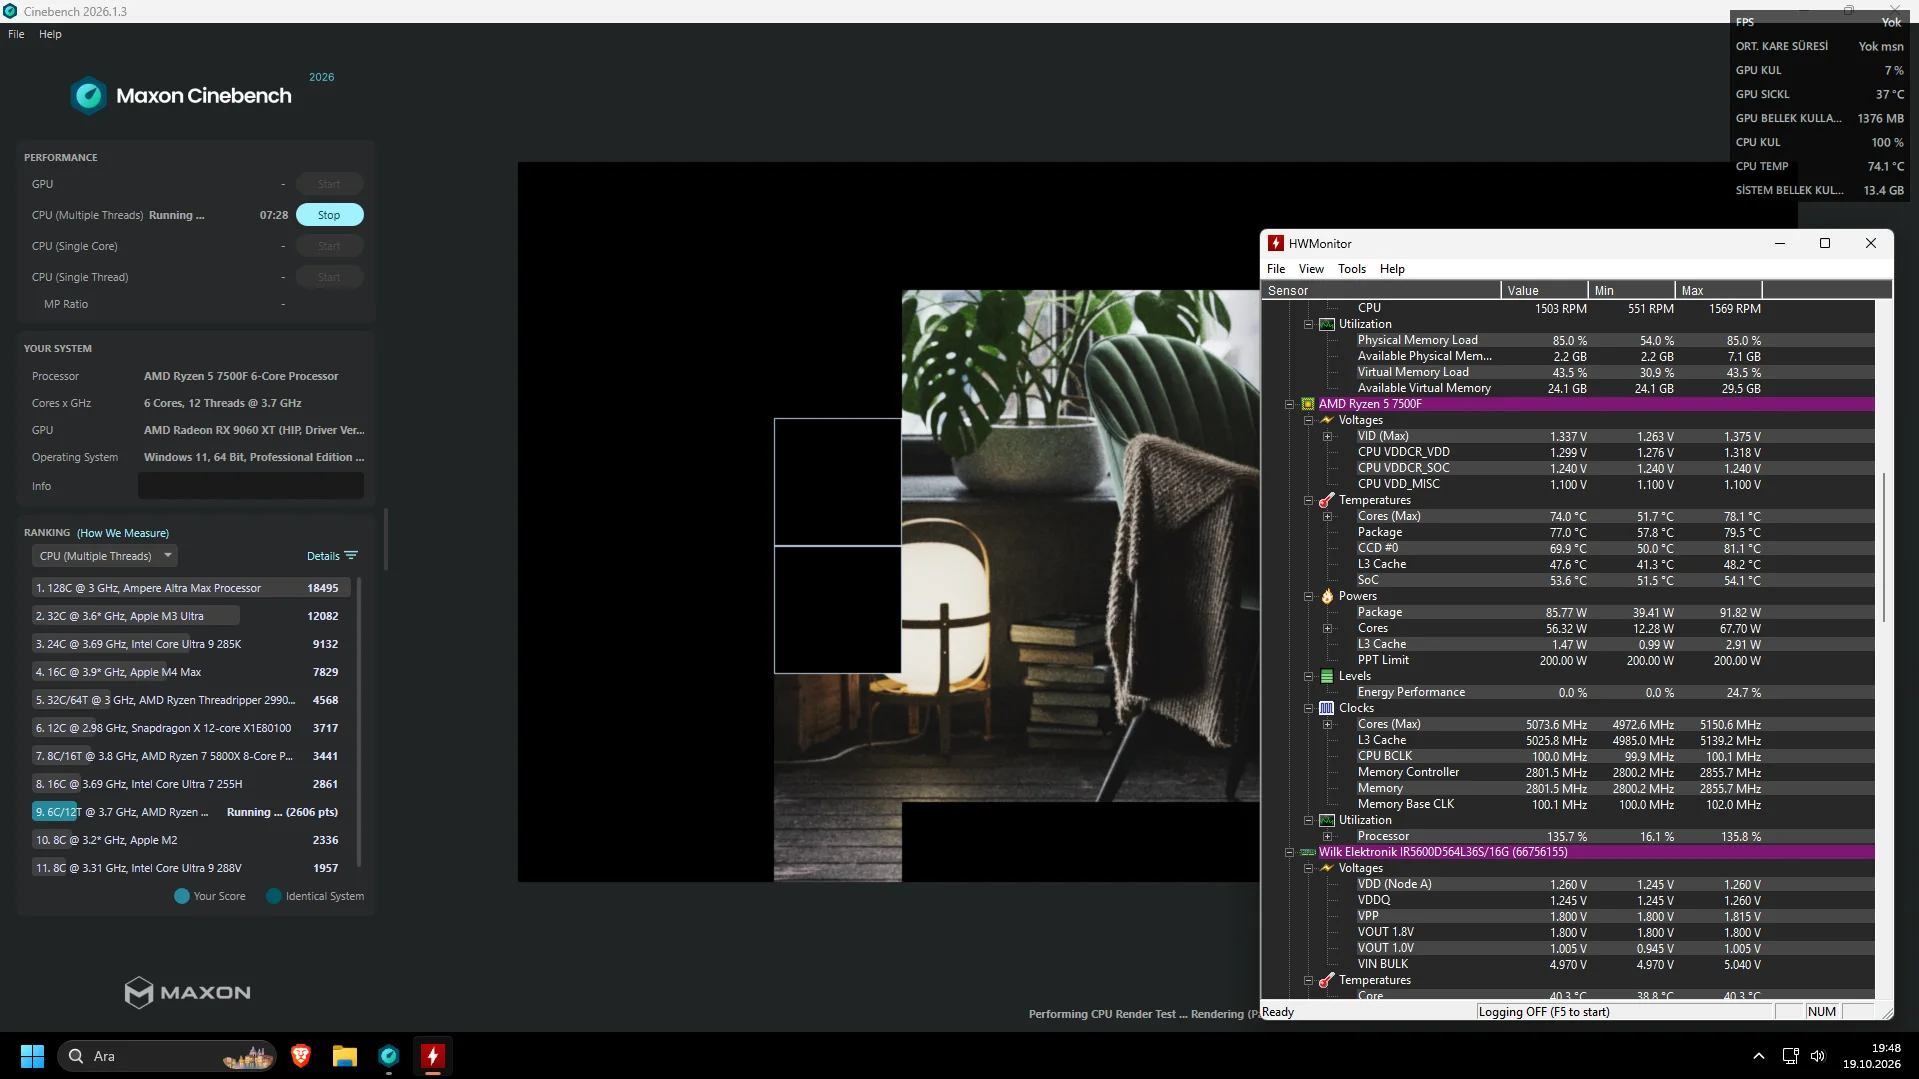The height and width of the screenshot is (1079, 1919).
Task: Click the Utilization icon above AMD Ryzen
Action: (1326, 324)
